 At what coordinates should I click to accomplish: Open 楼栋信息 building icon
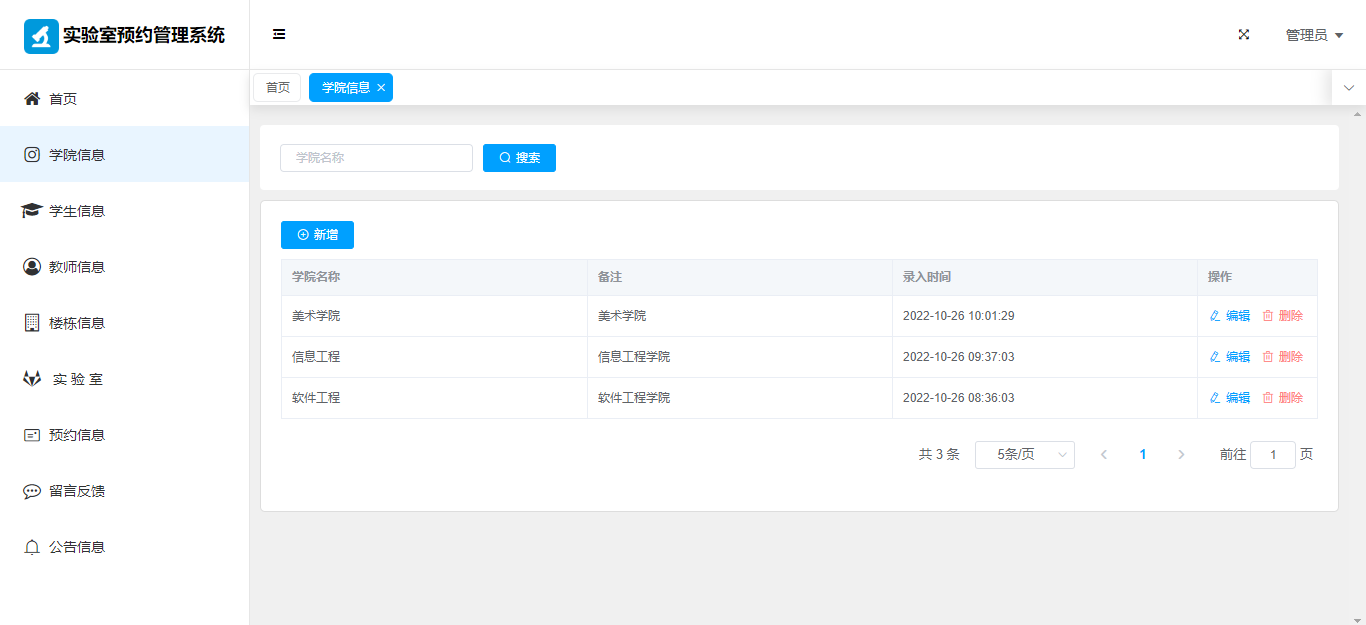tap(32, 323)
